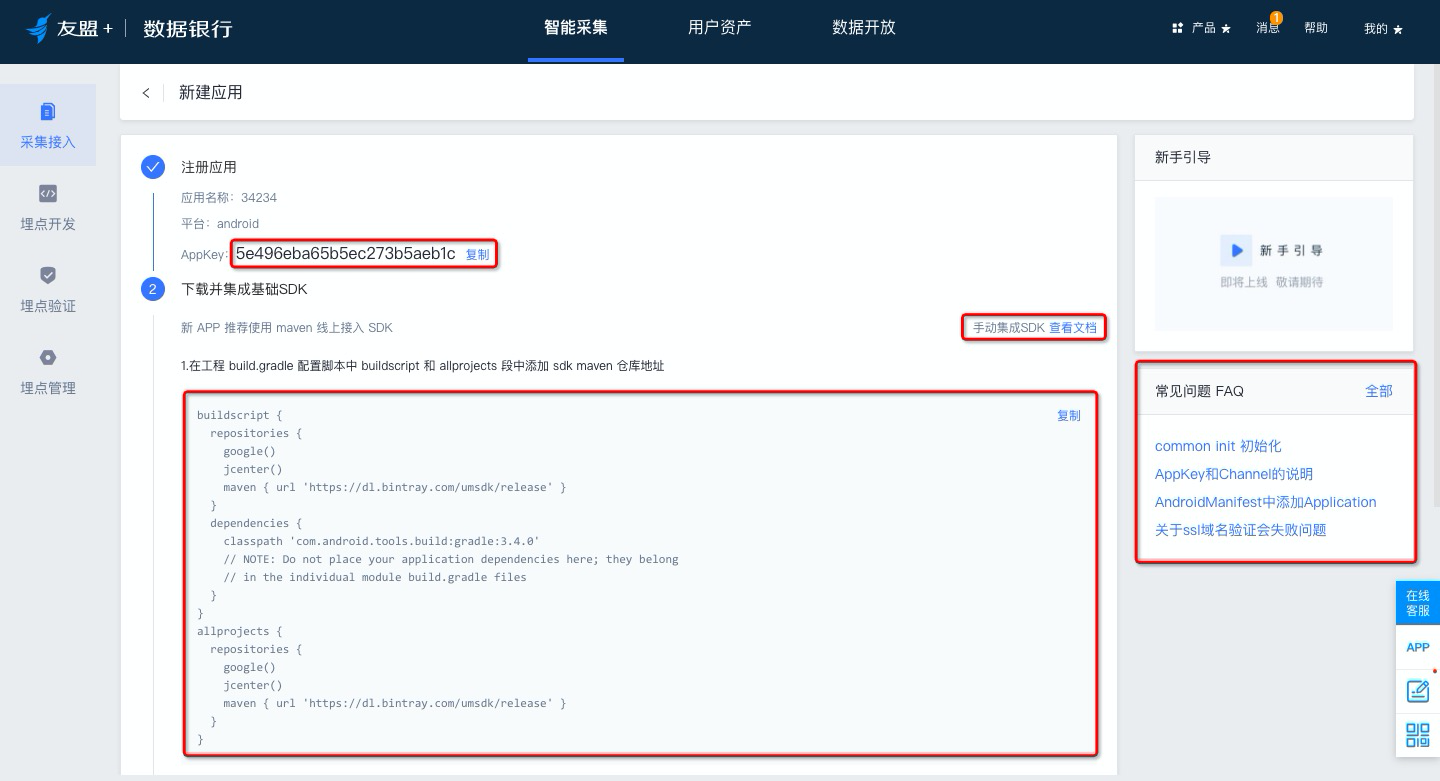Open the 帮助 help menu
This screenshot has width=1440, height=781.
point(1316,28)
